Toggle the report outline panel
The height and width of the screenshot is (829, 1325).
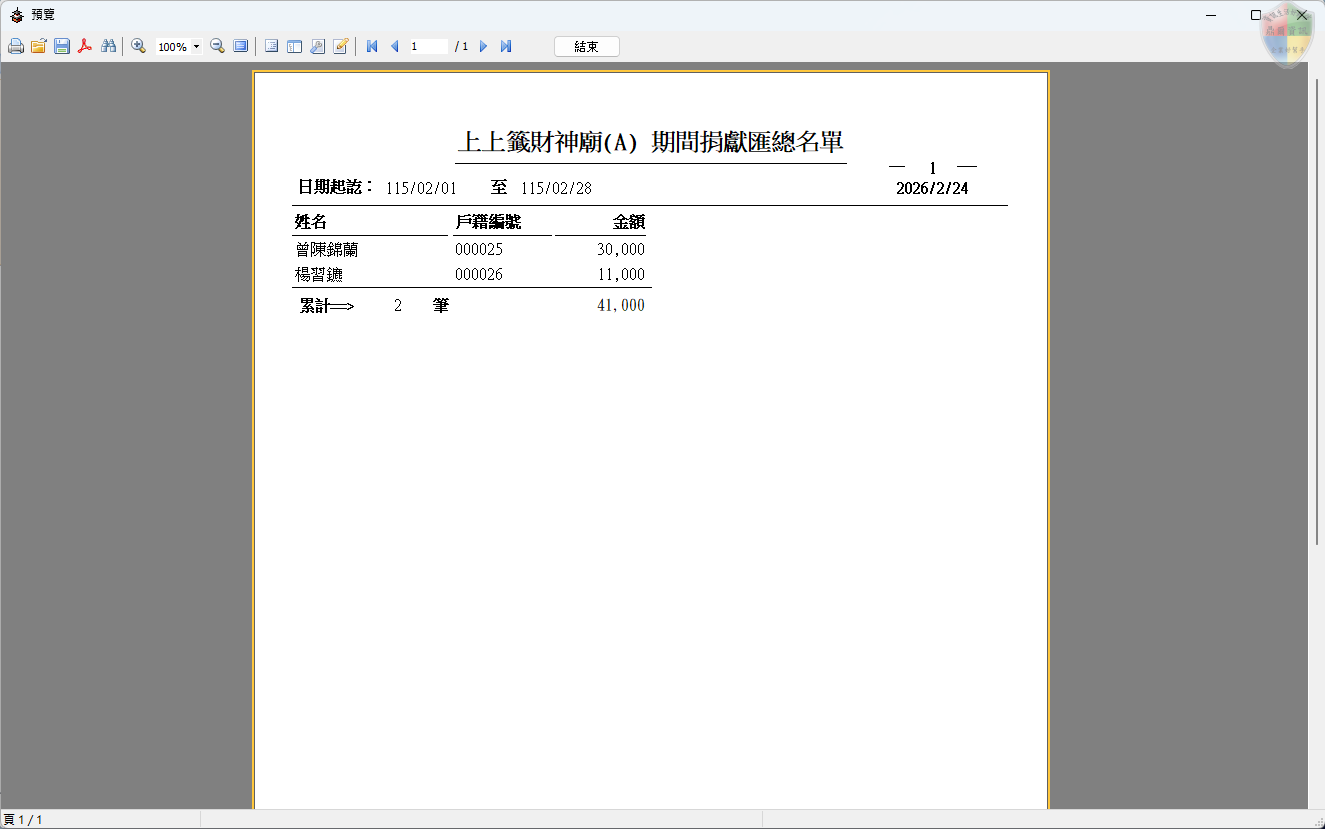(x=272, y=47)
